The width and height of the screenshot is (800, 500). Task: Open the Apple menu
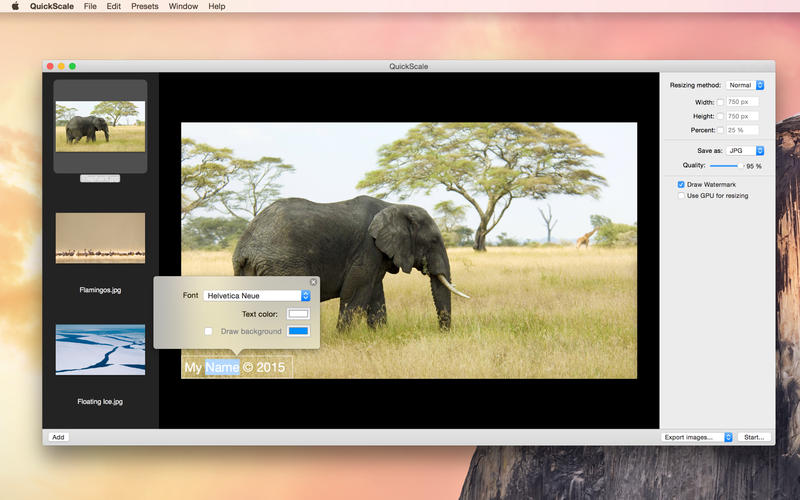(15, 6)
